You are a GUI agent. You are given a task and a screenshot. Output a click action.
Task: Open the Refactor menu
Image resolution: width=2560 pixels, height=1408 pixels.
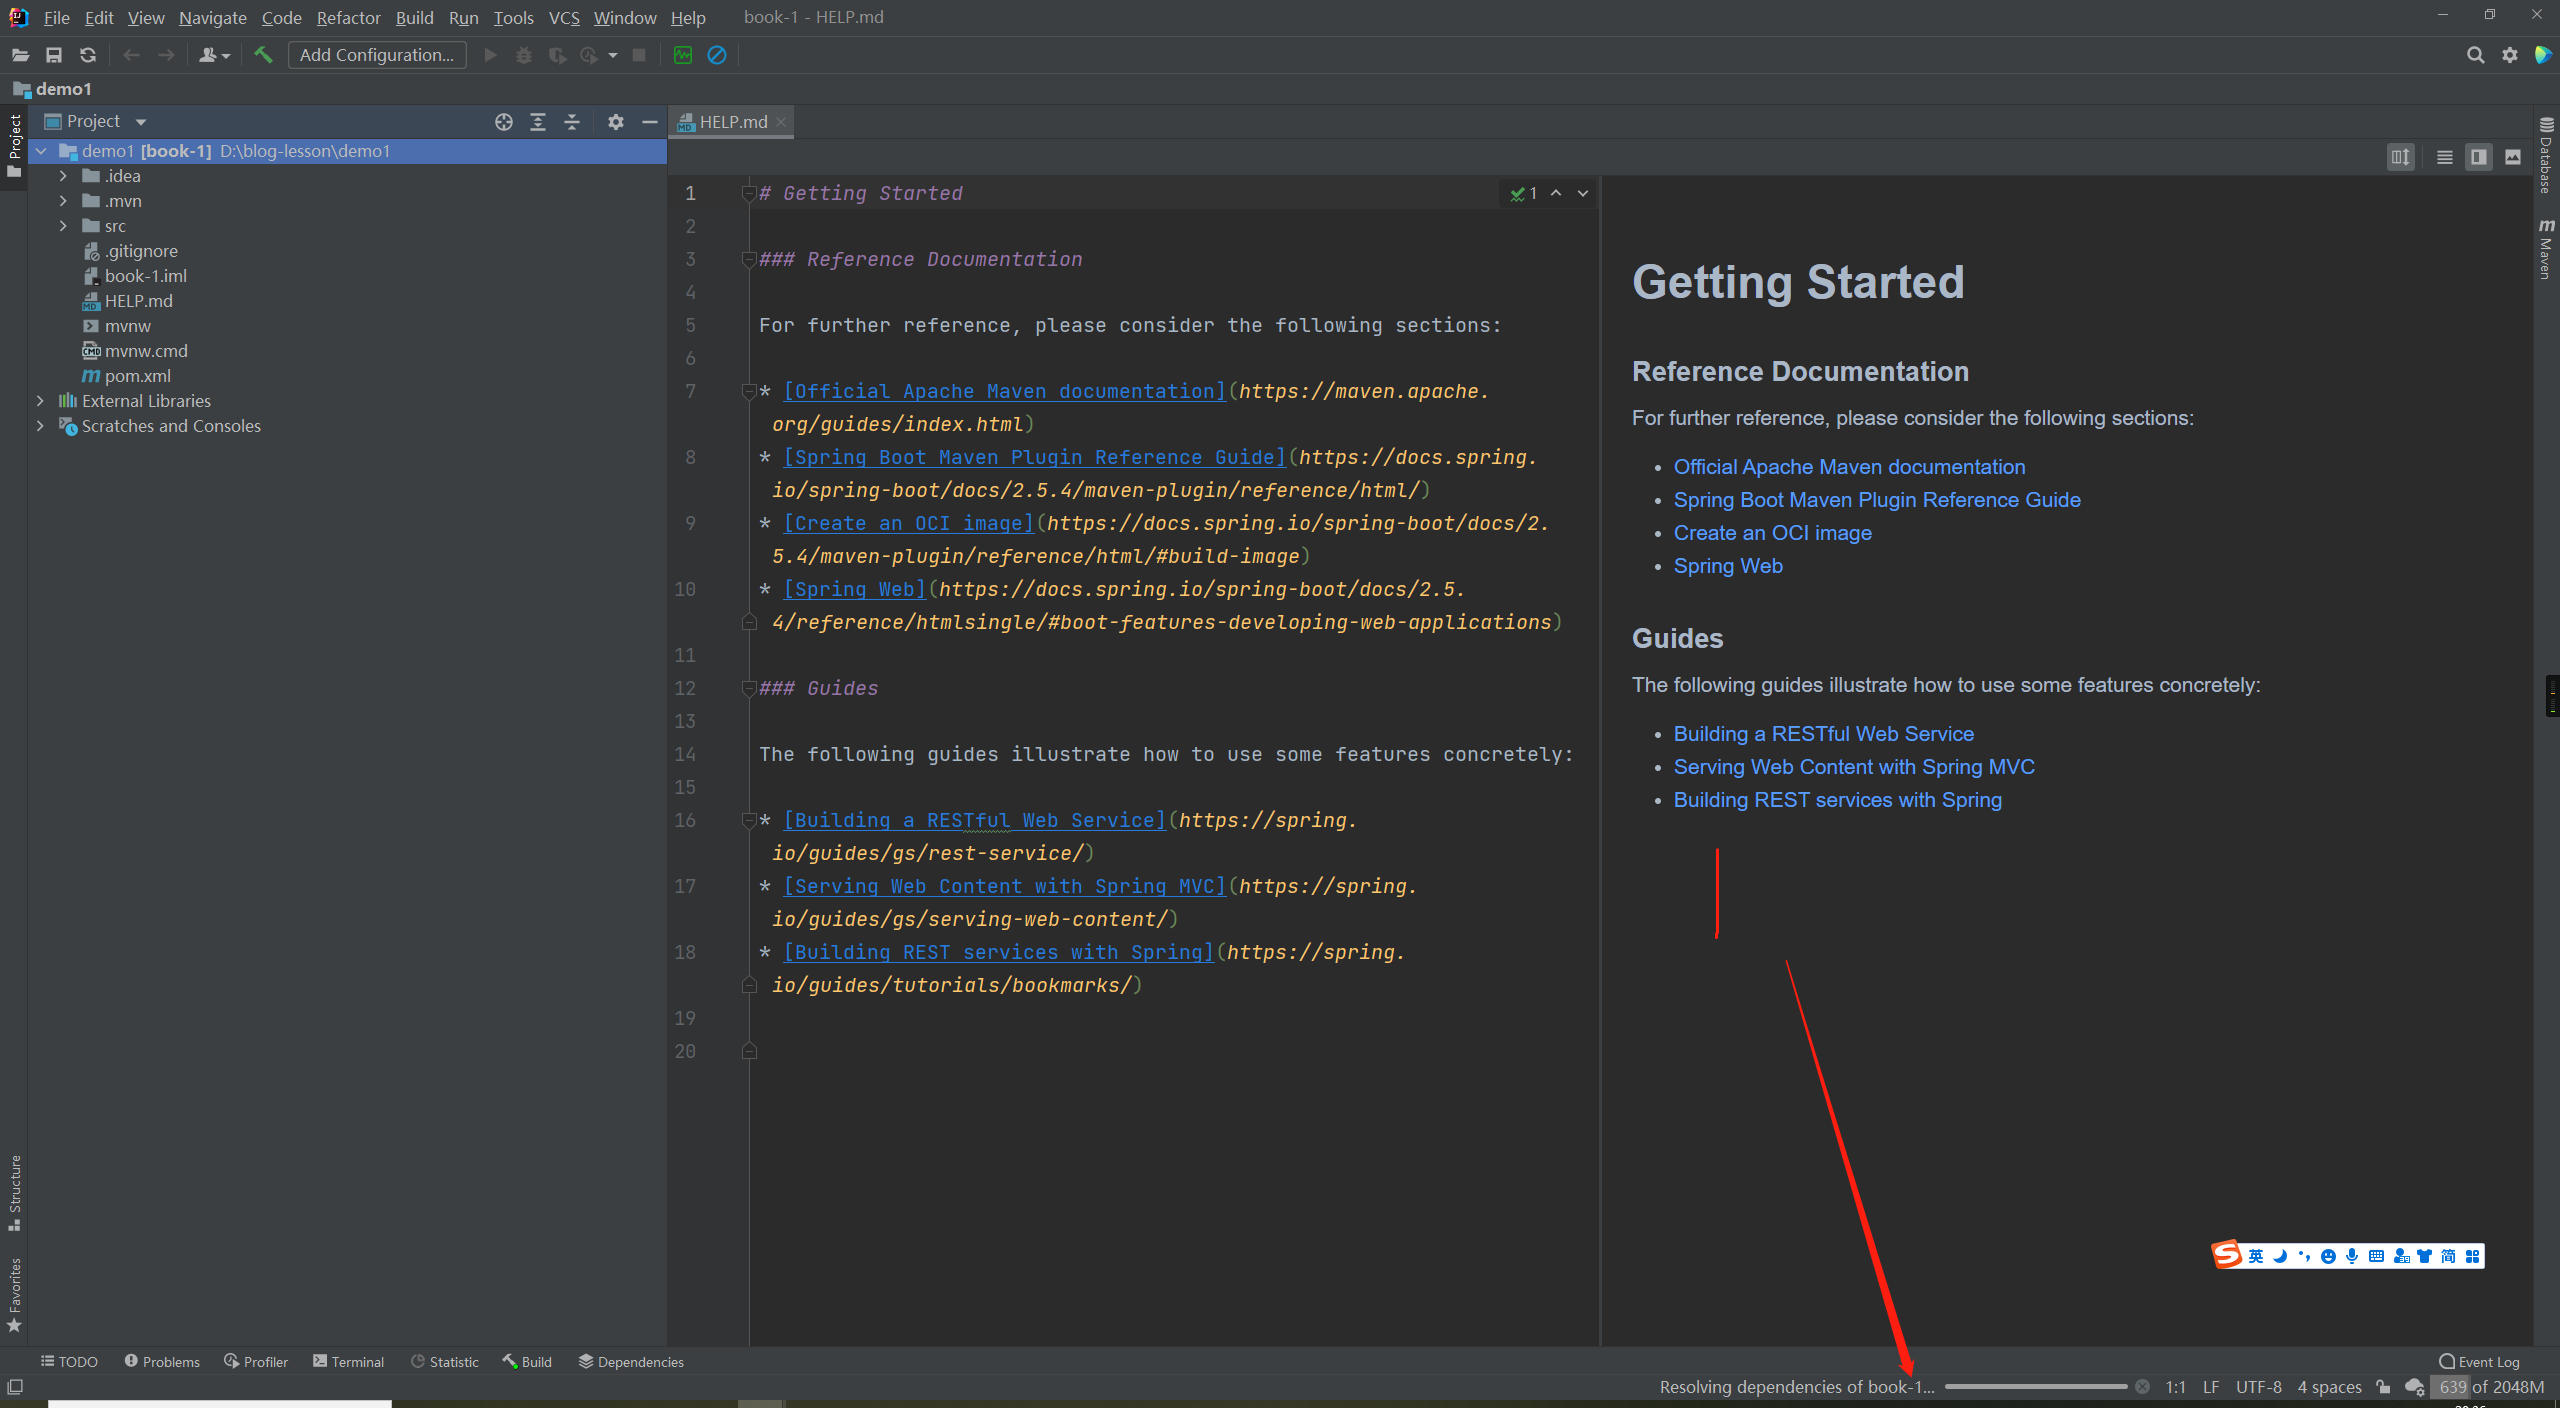point(348,18)
